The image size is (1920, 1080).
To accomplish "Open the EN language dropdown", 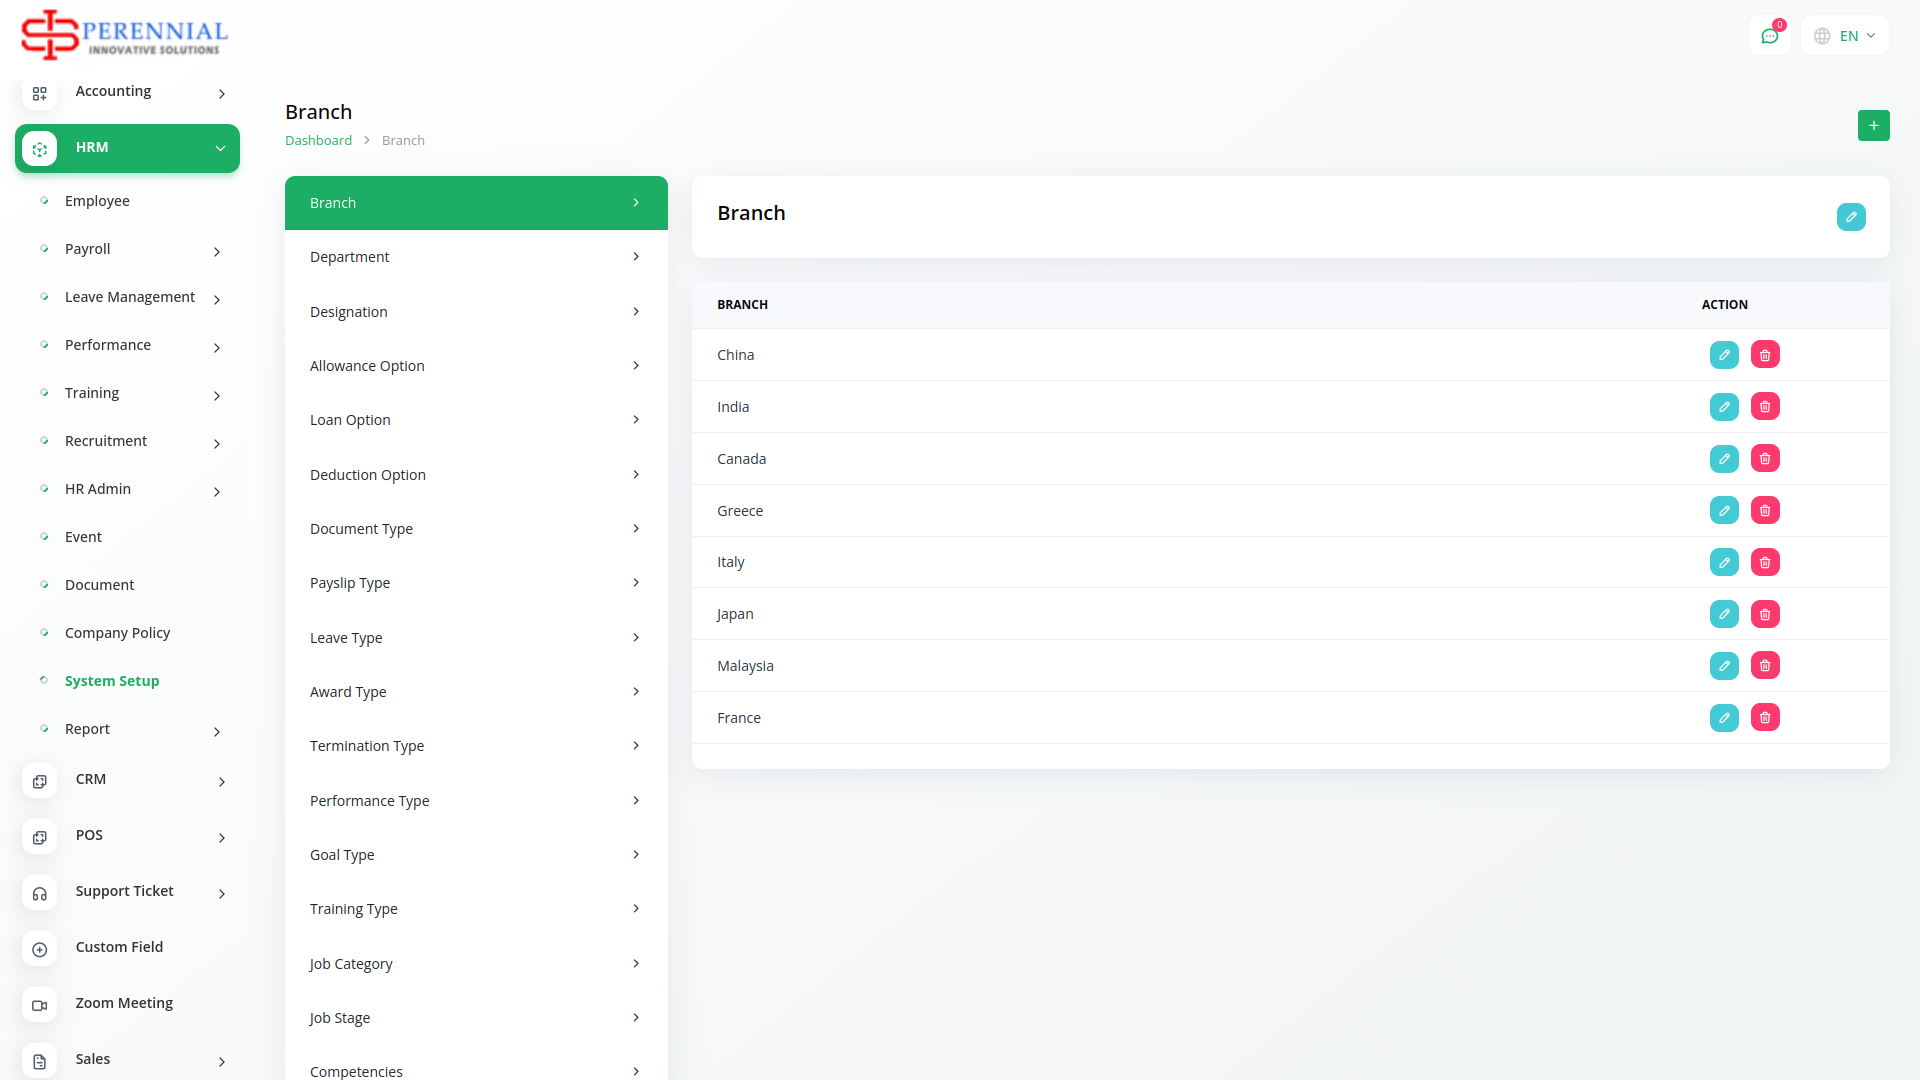I will (1845, 36).
